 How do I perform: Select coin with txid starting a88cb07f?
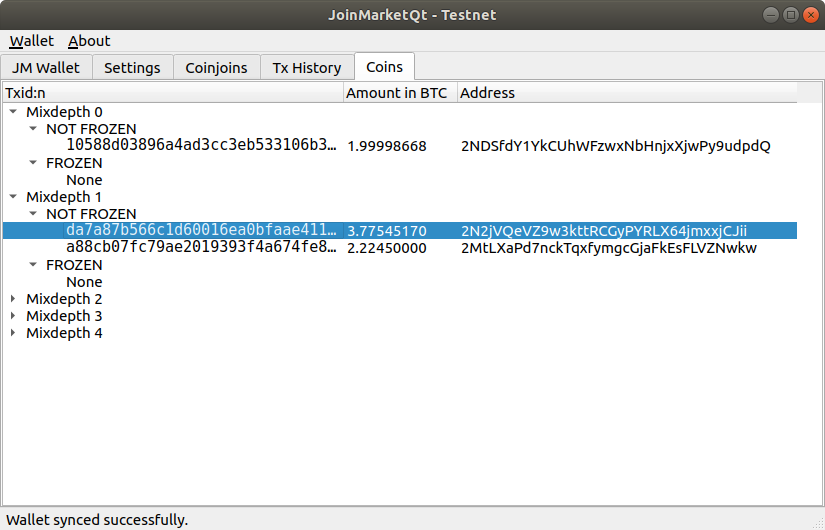(200, 248)
